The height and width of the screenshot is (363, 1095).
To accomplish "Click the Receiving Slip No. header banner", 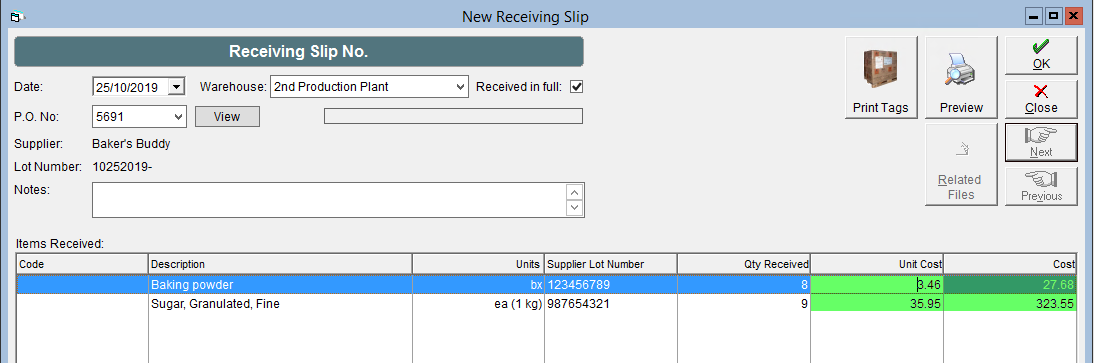I will click(299, 52).
